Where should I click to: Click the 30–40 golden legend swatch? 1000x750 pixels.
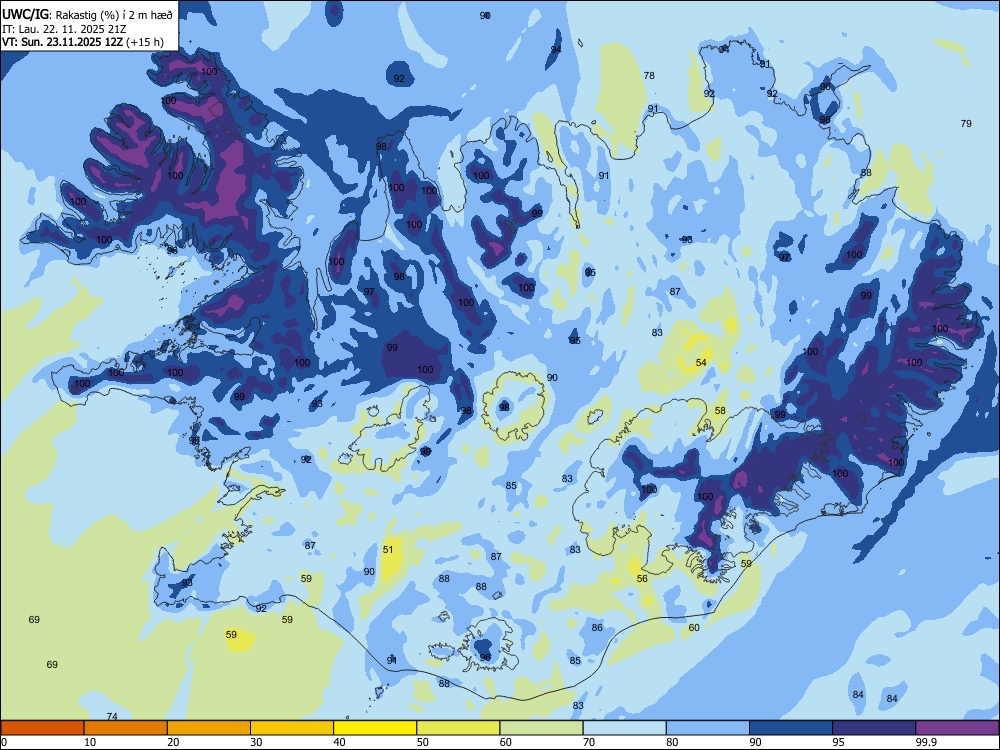[x=292, y=728]
